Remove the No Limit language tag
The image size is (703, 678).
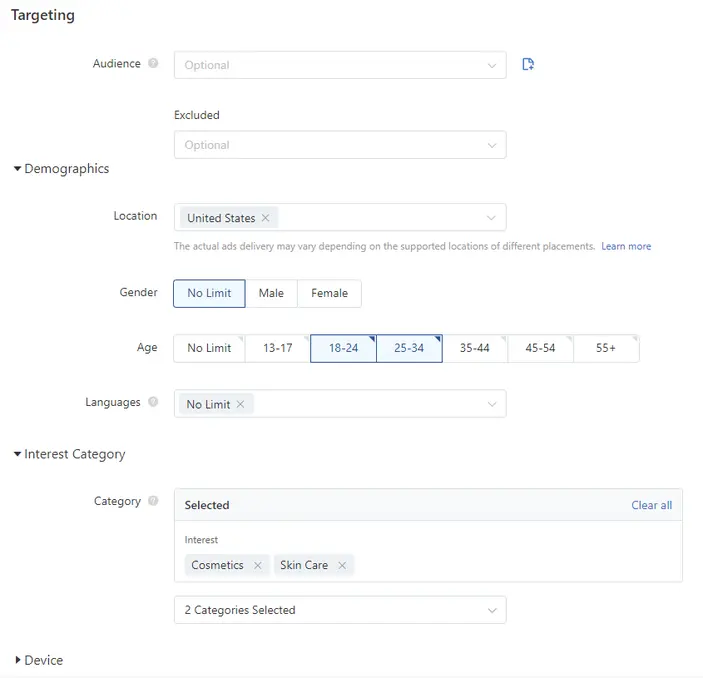[240, 405]
